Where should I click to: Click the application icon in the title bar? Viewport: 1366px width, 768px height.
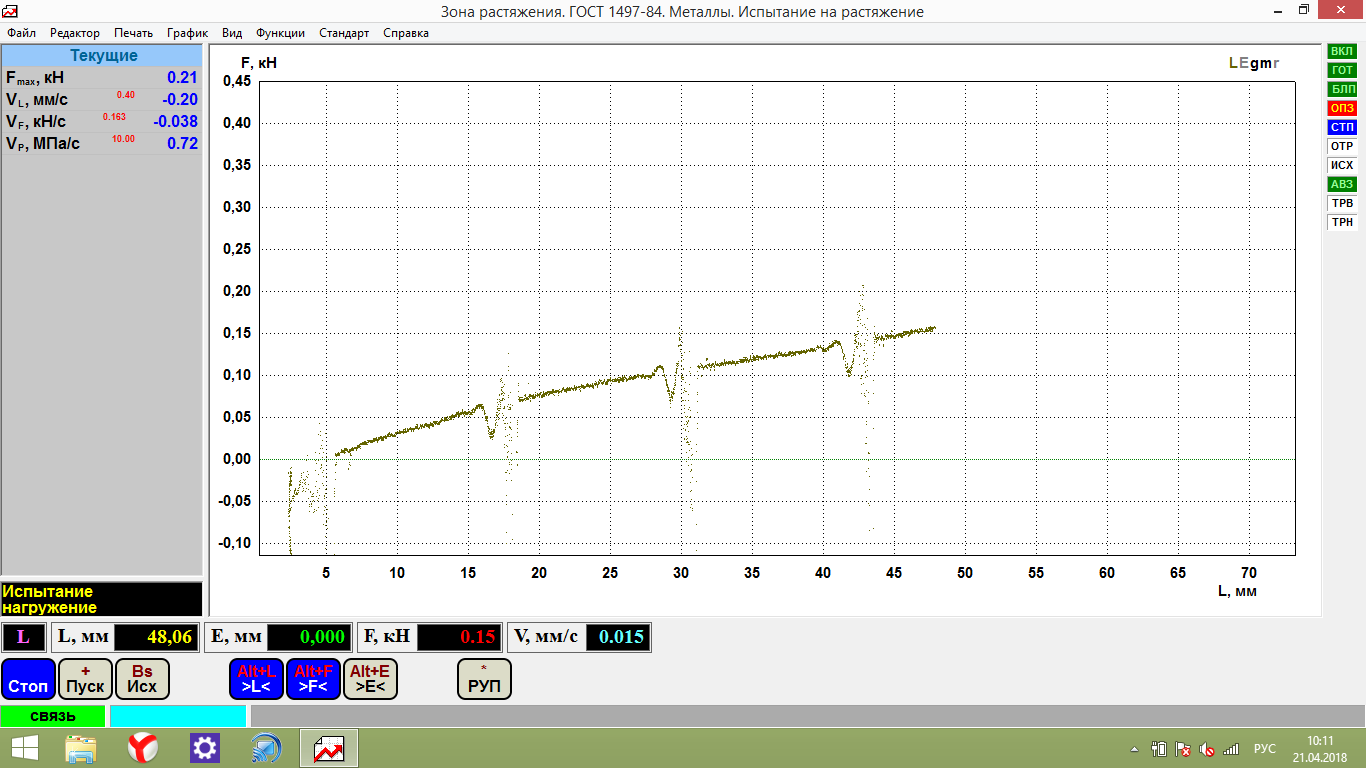[11, 11]
